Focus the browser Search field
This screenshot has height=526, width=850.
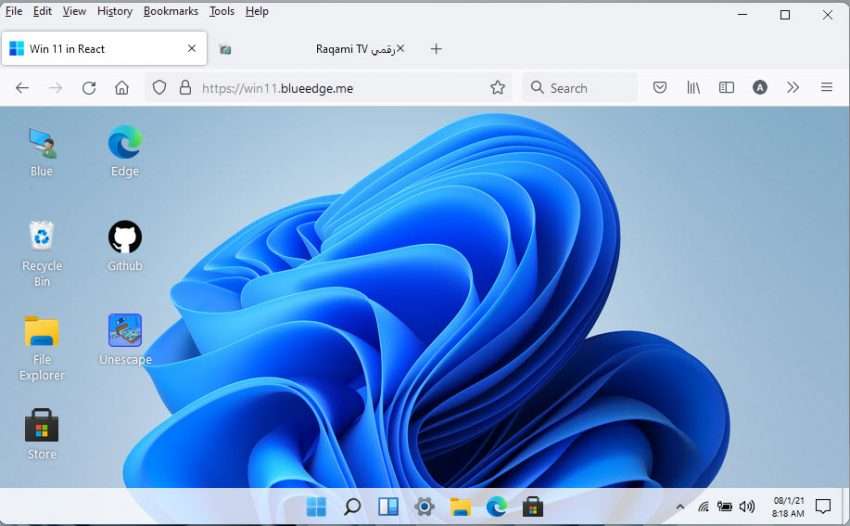click(x=580, y=88)
